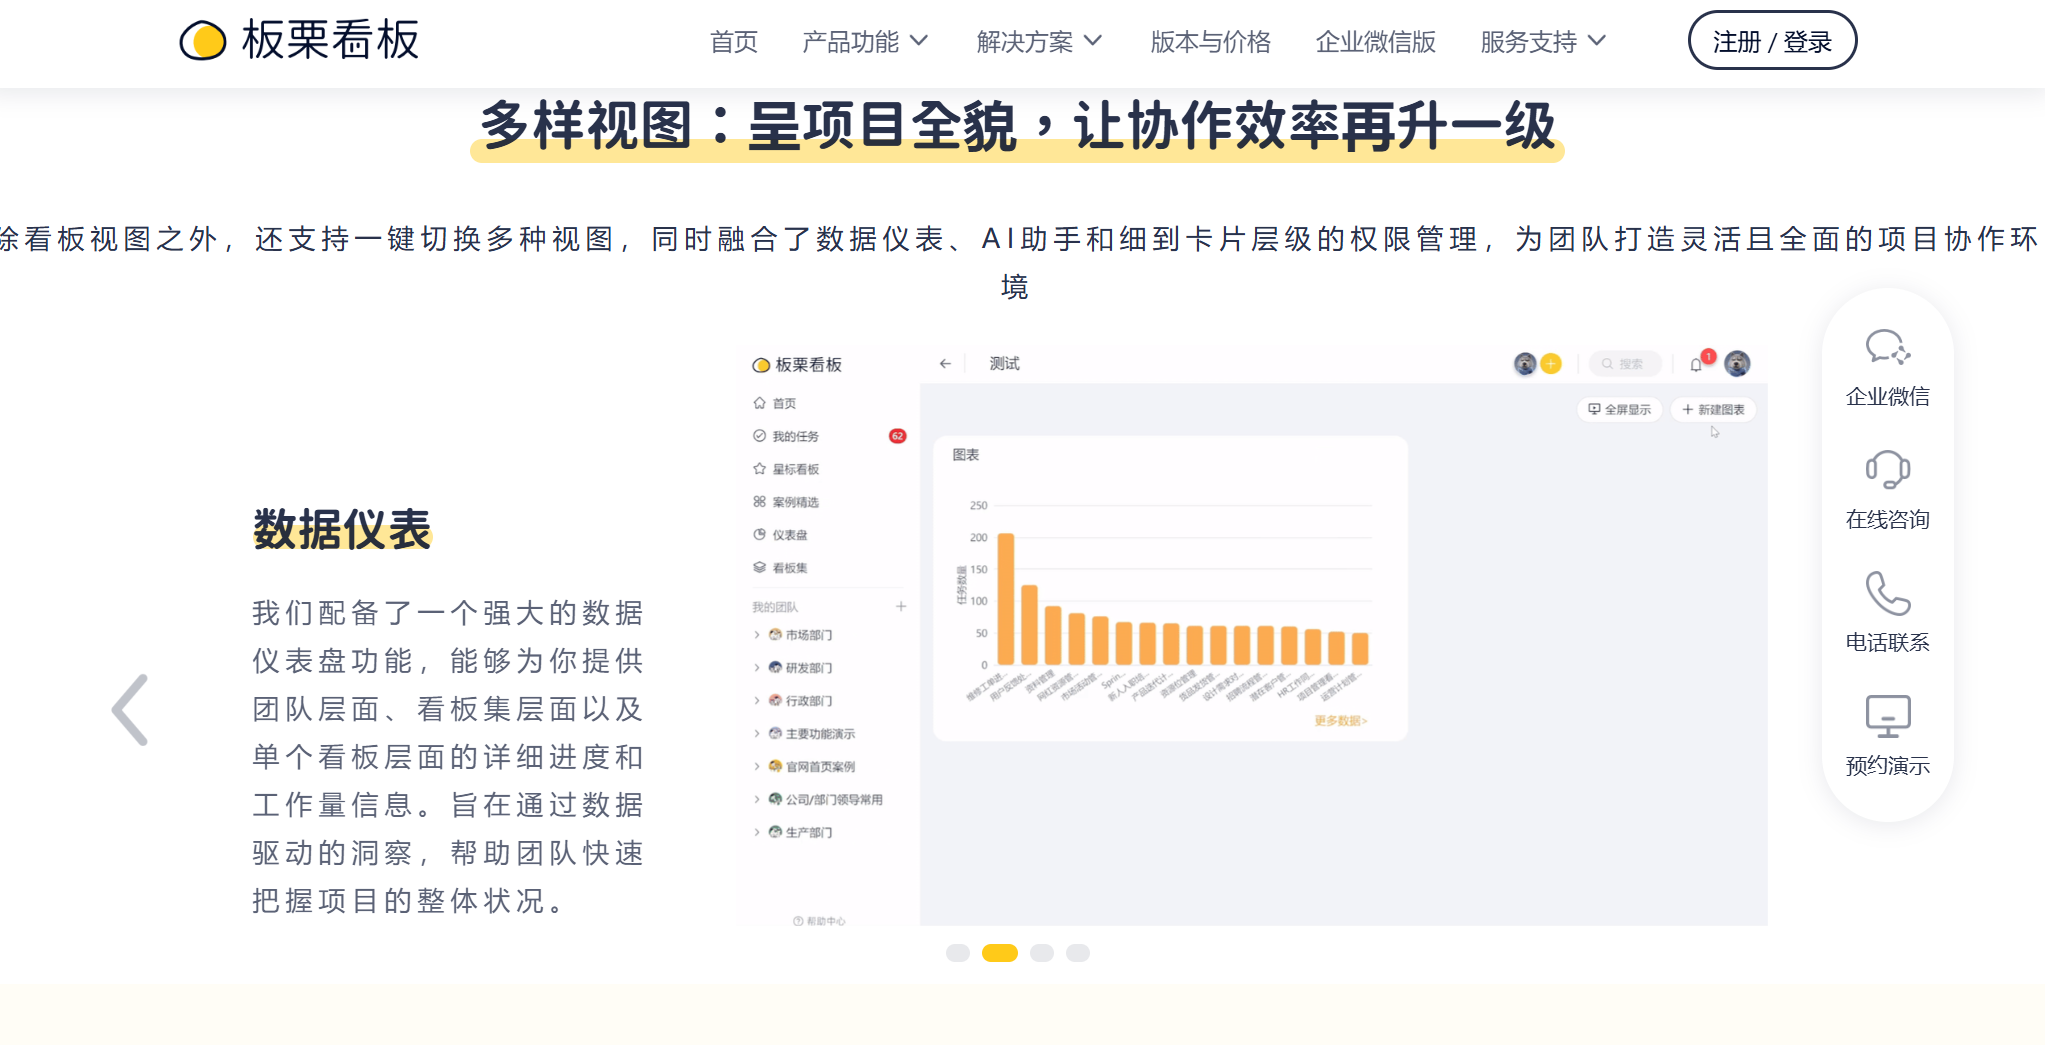The height and width of the screenshot is (1045, 2045).
Task: Select 首页 in the demo sidebar
Action: coord(775,403)
